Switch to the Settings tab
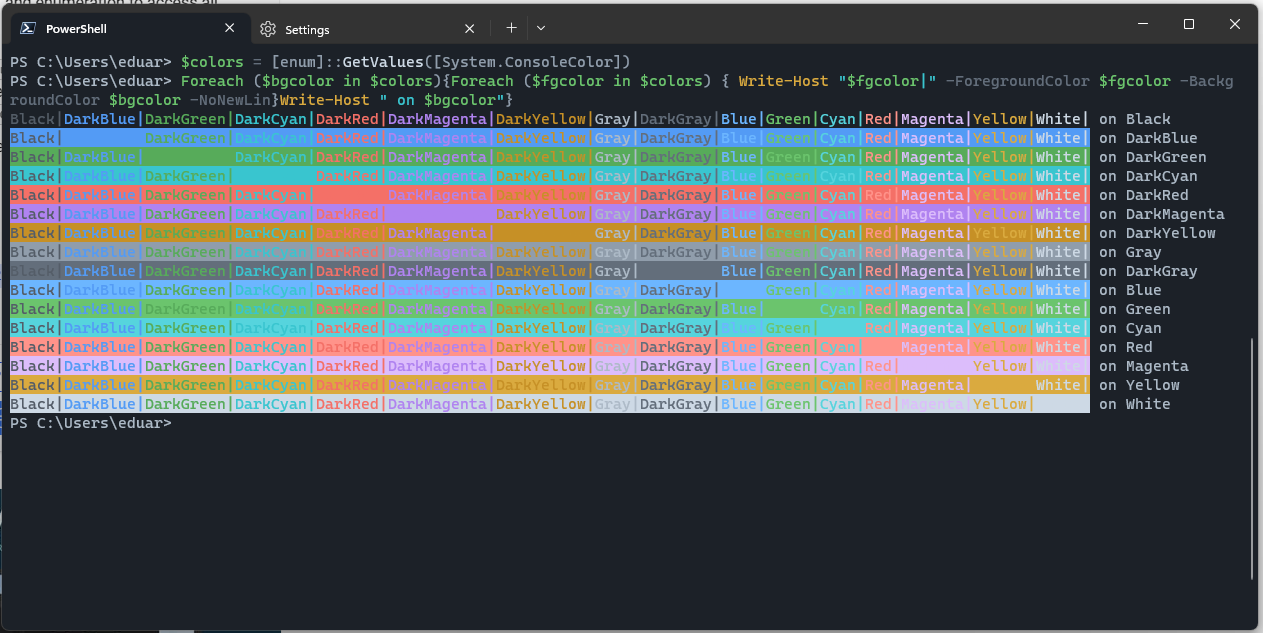 click(x=367, y=29)
